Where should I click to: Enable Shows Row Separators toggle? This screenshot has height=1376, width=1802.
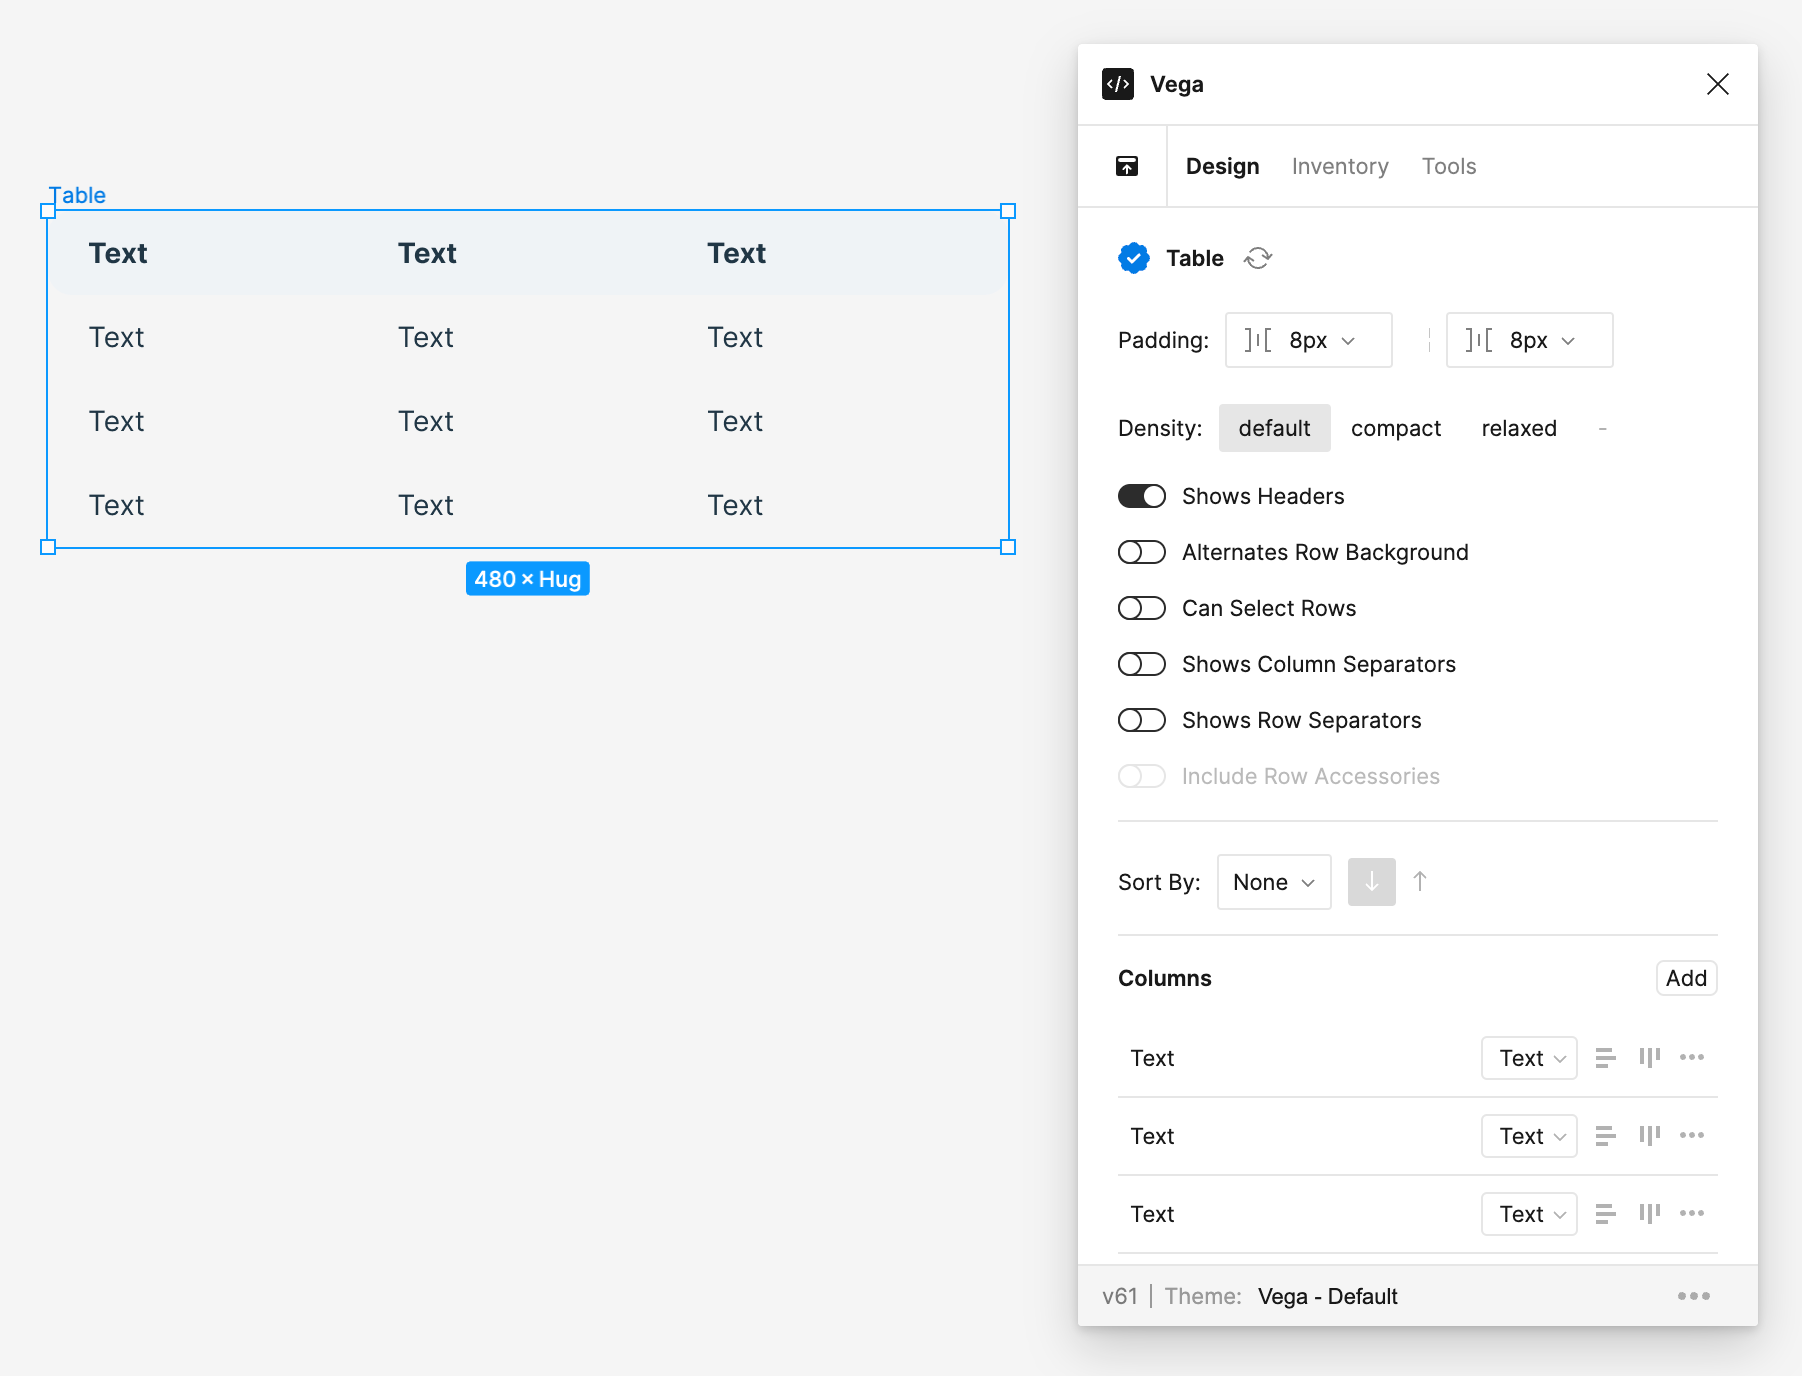tap(1142, 720)
